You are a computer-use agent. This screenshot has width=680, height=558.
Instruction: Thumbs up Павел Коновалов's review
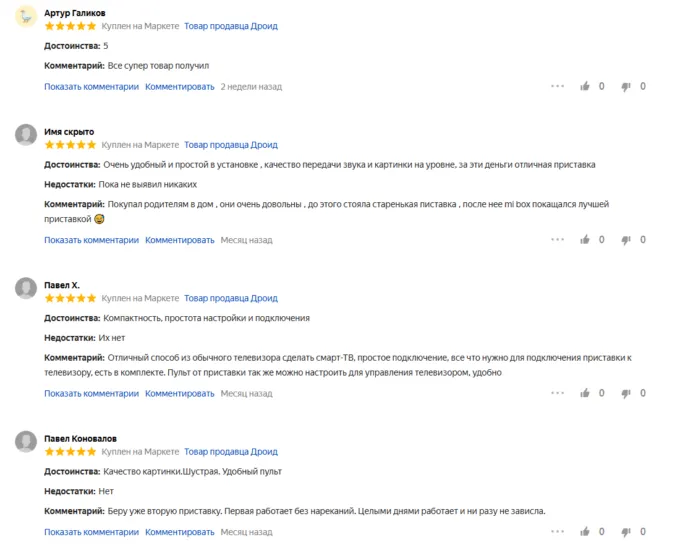click(x=585, y=532)
